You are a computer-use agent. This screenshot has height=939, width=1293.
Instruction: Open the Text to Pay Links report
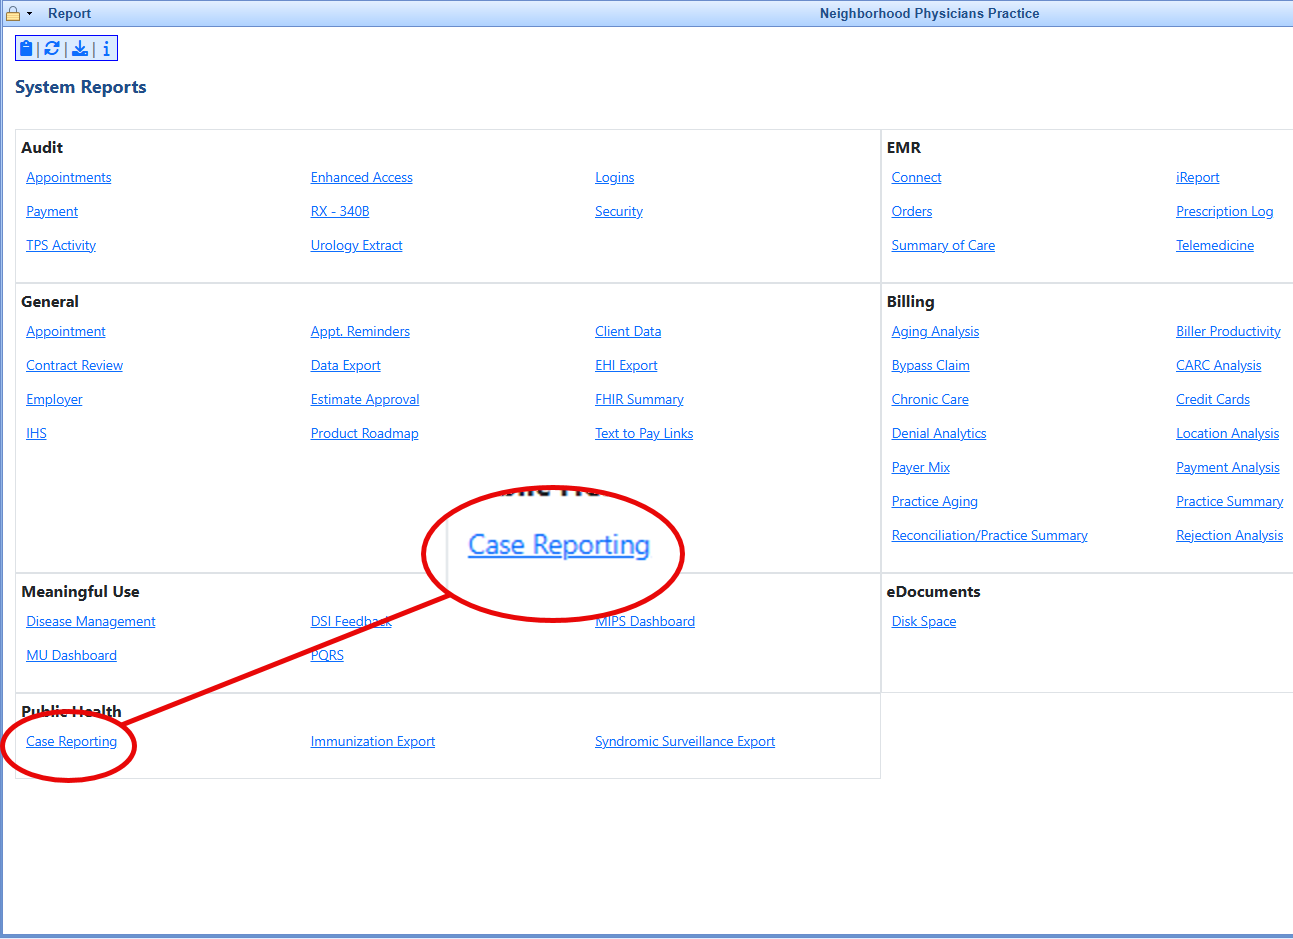(644, 434)
